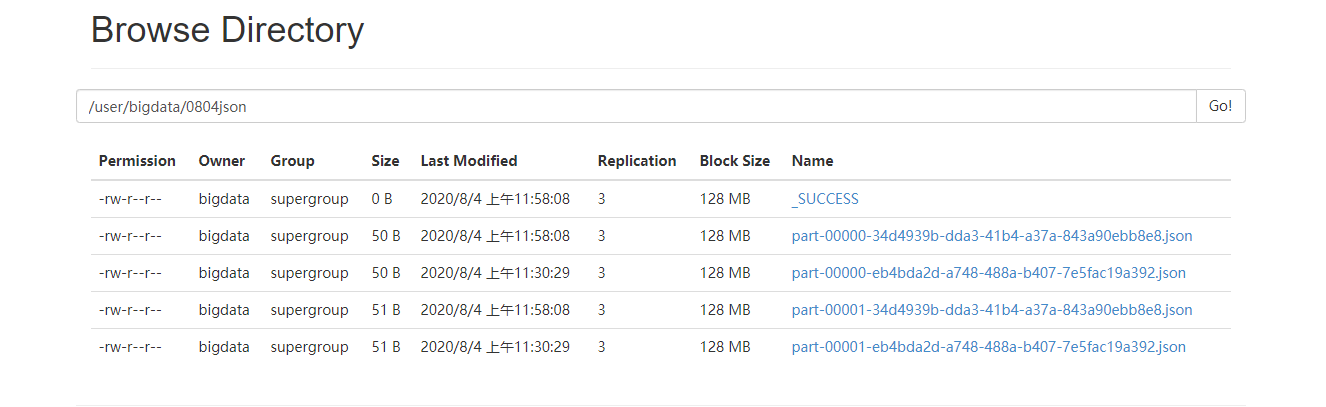Open part-00000-eb4bda2d json file link
Screen dimensions: 1326x407
coord(989,273)
